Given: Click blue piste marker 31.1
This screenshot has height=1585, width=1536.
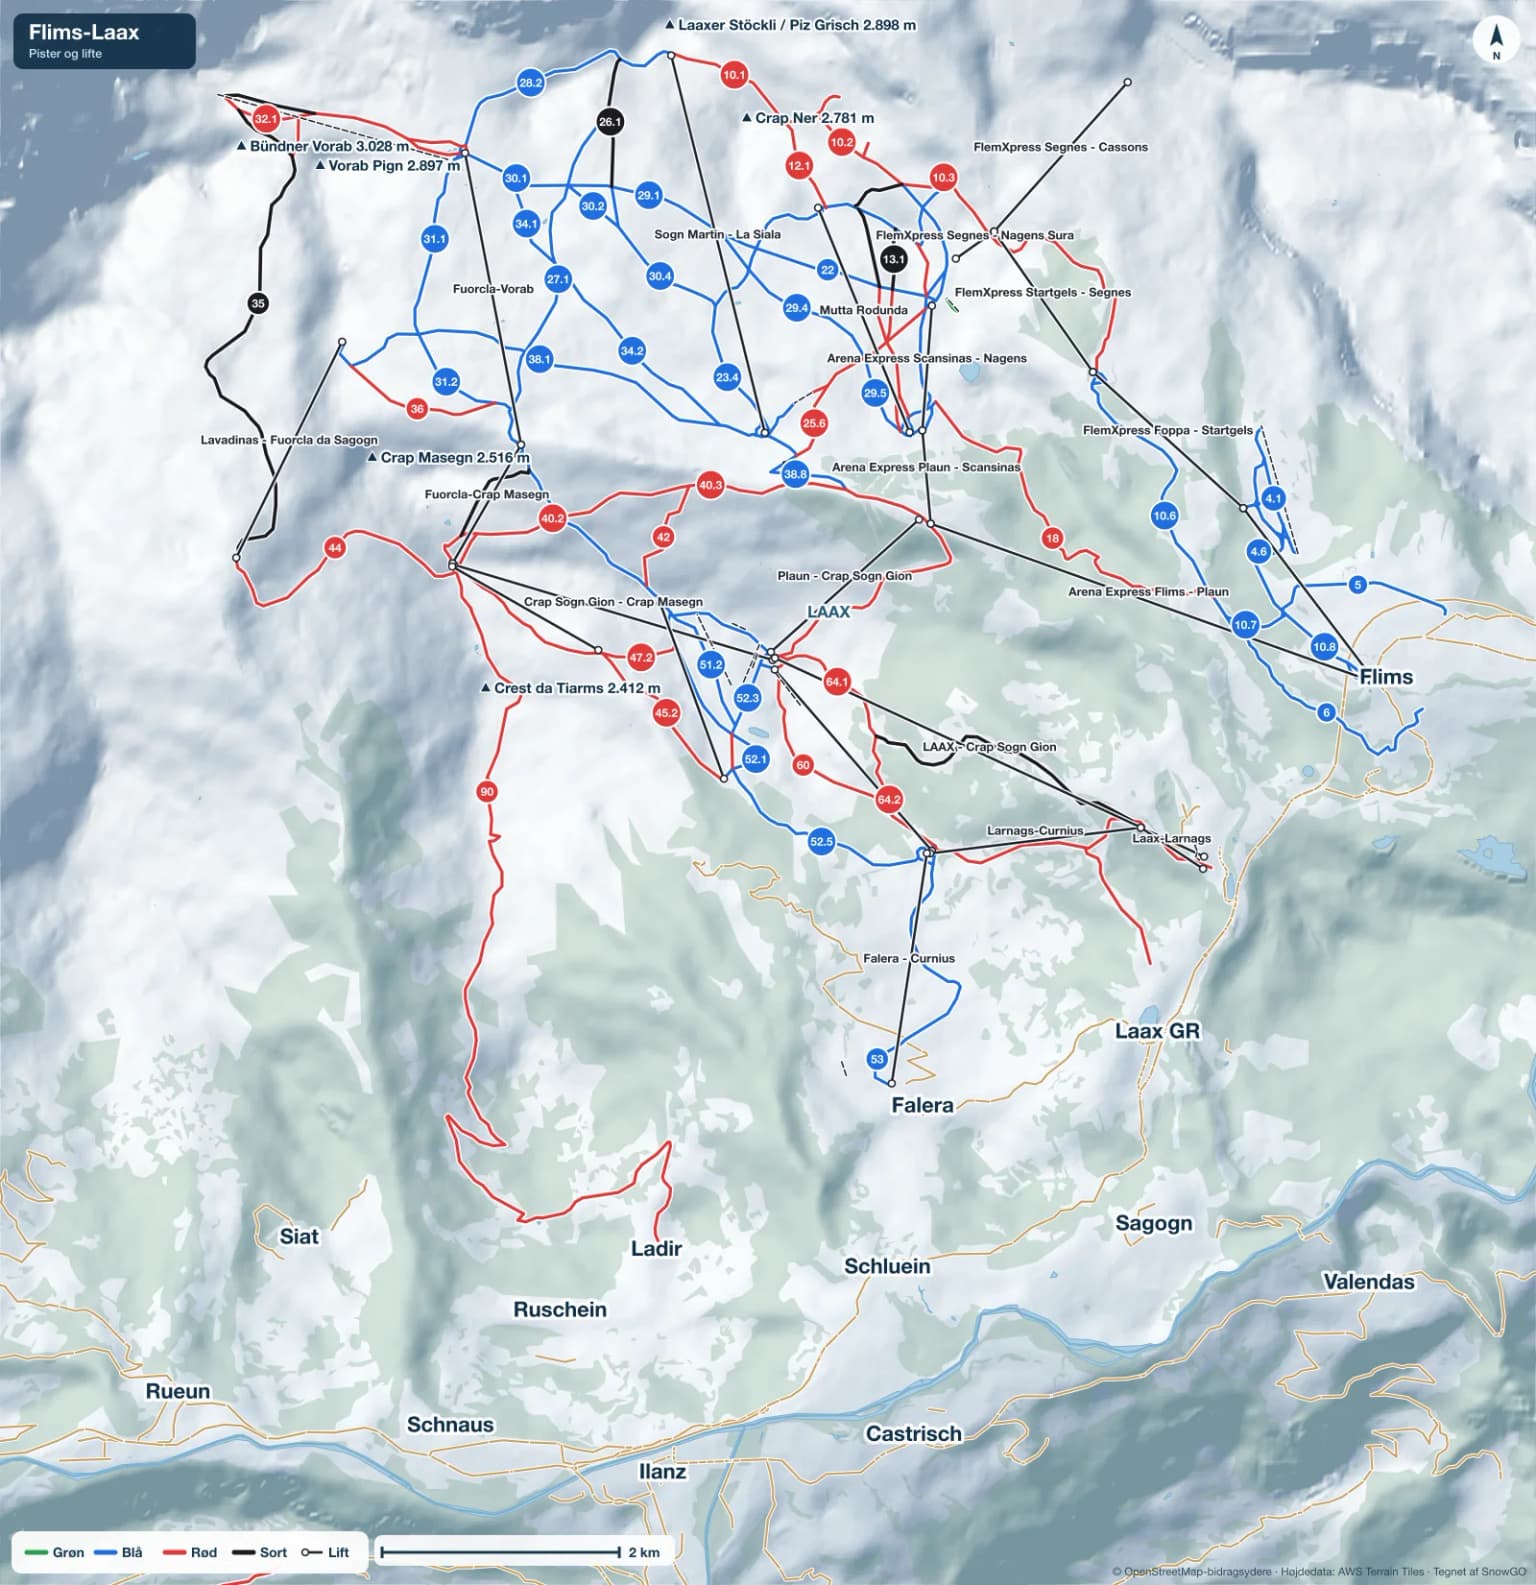Looking at the screenshot, I should pos(434,239).
